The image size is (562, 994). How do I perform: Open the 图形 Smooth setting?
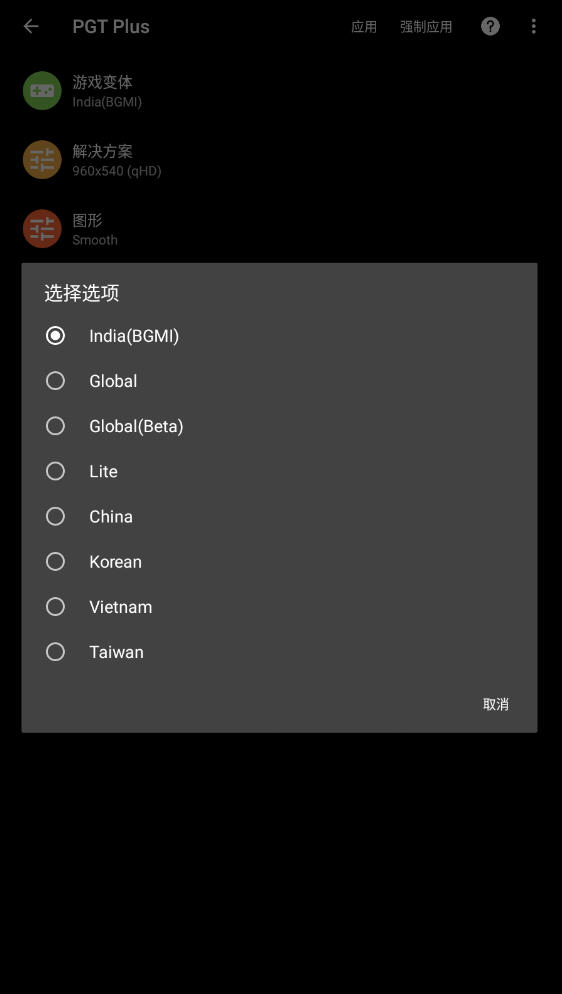[281, 229]
